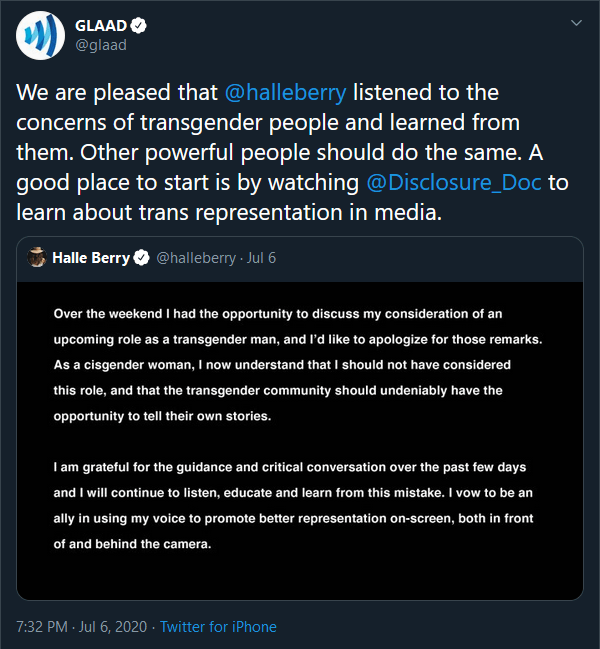Click the Twitter for iPhone source link
Viewport: 600px width, 649px height.
[218, 627]
